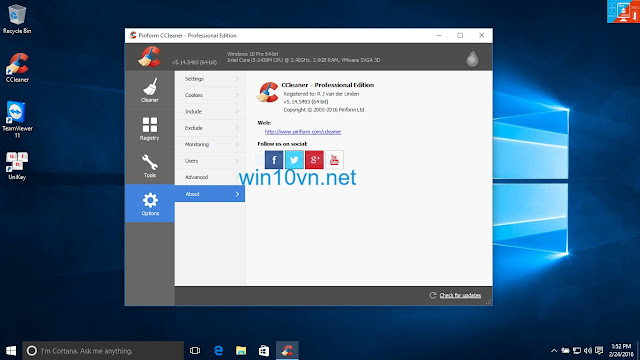
Task: Open the Registry section
Action: 150,128
